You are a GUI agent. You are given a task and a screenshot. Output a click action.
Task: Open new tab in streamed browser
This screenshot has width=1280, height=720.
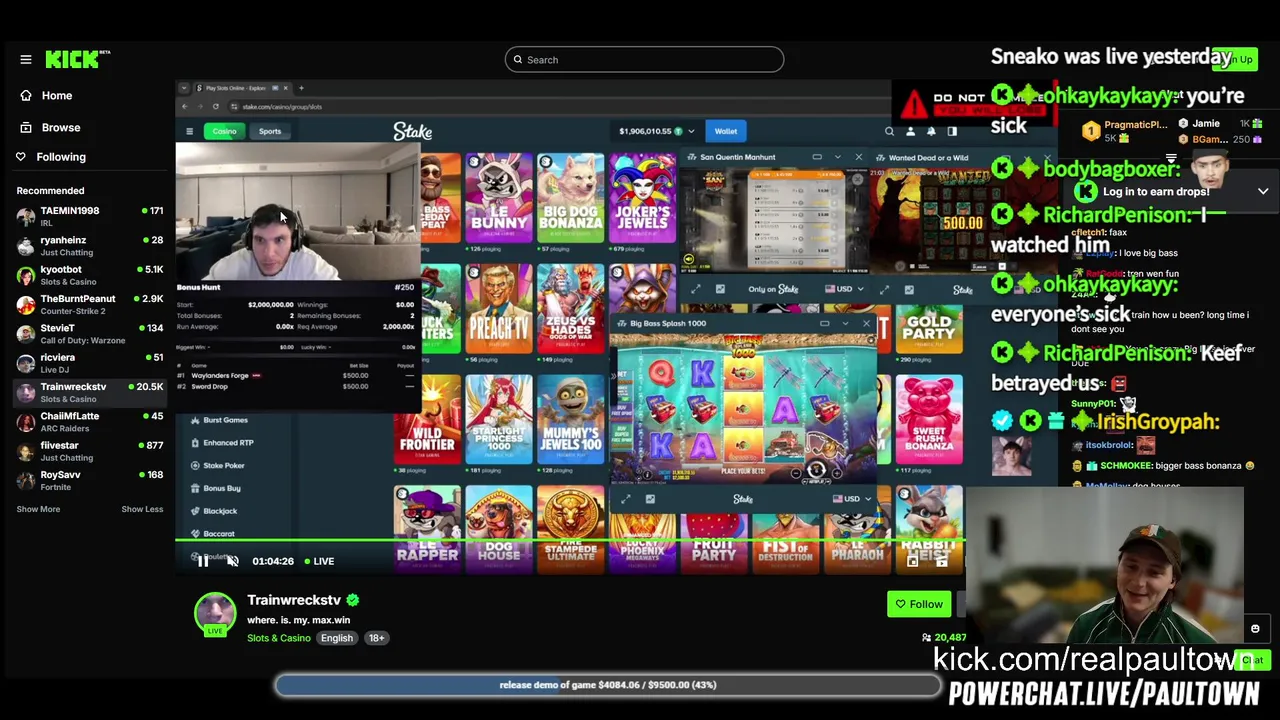pos(301,88)
